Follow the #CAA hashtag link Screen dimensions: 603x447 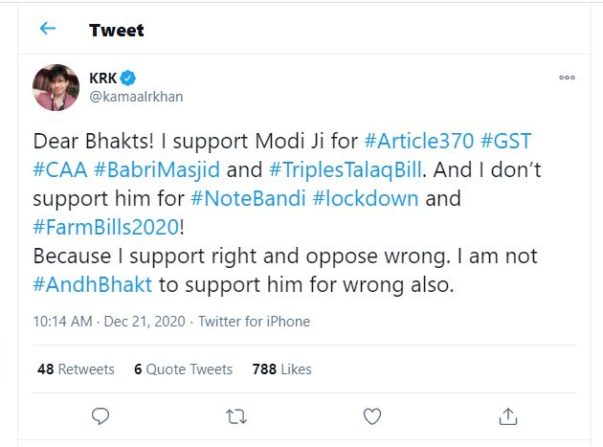tap(60, 170)
